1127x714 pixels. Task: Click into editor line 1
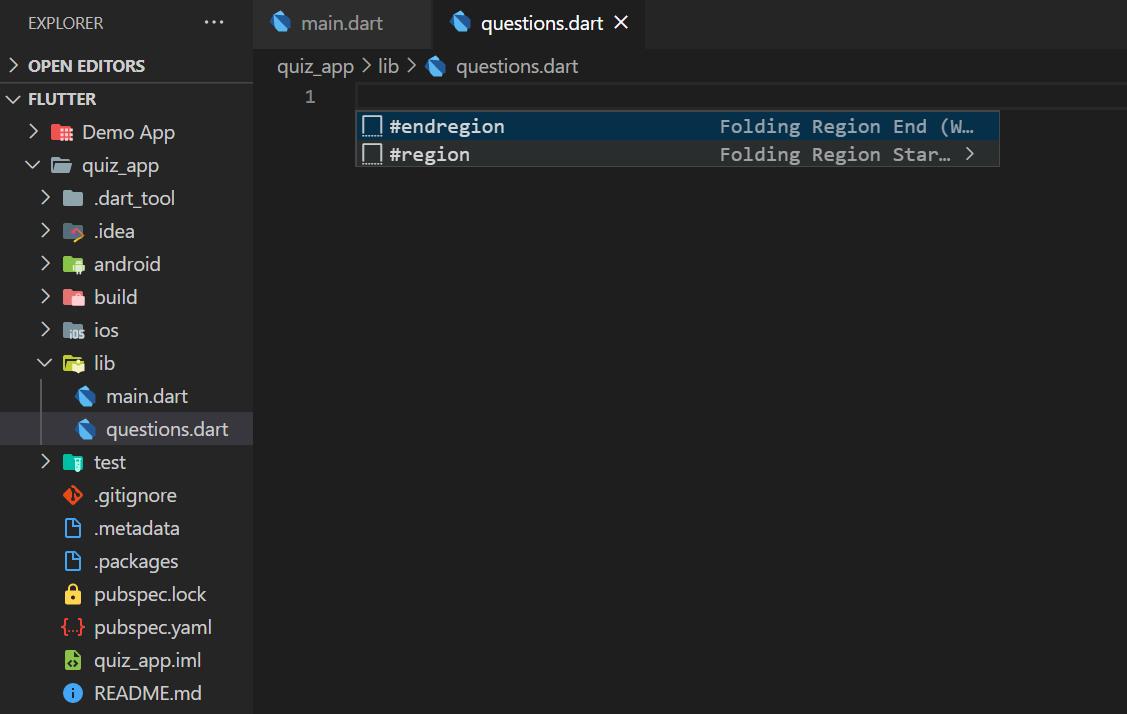(700, 97)
